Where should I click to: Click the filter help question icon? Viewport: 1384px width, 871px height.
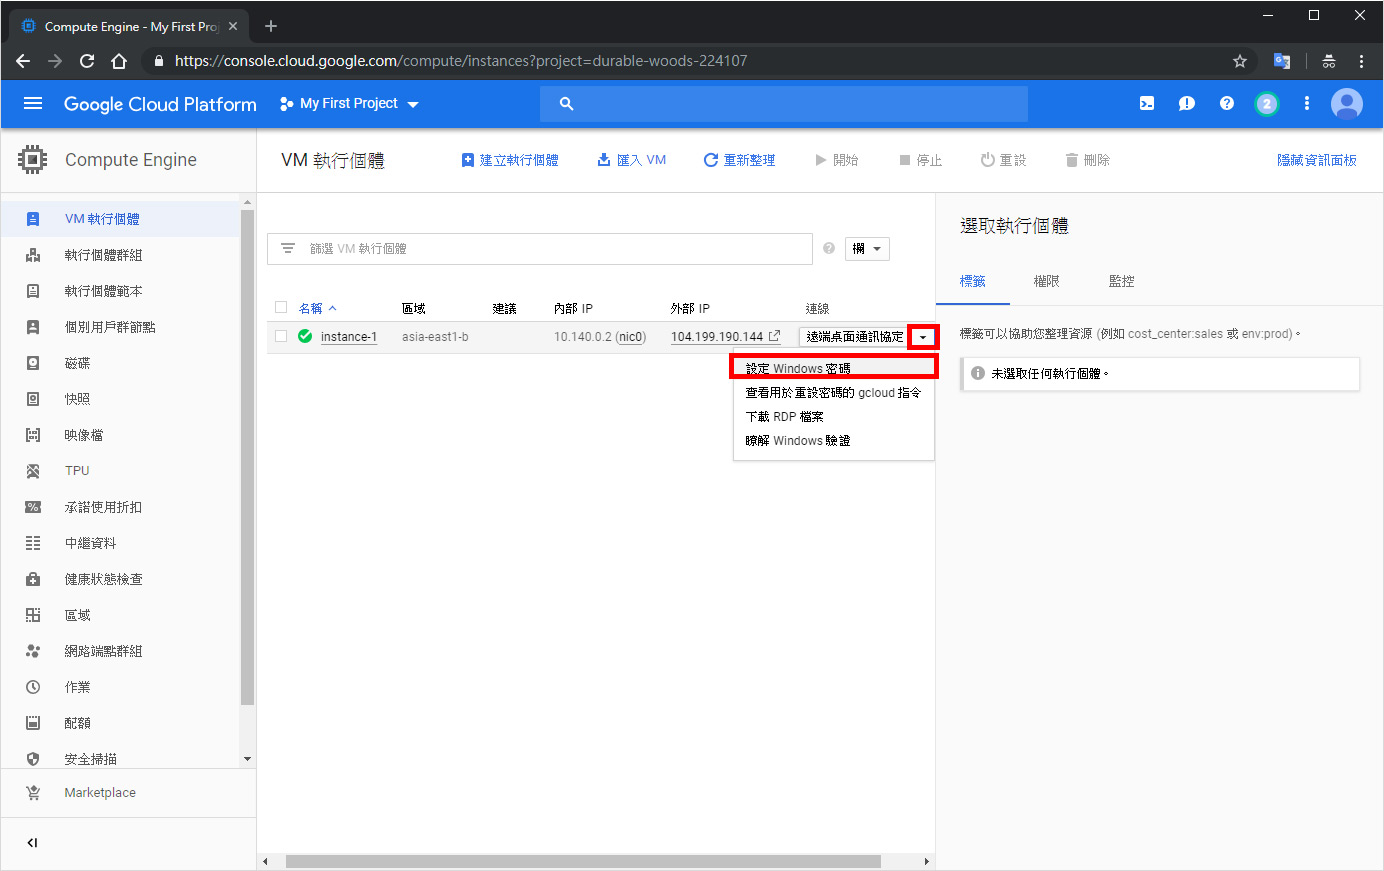tap(829, 248)
